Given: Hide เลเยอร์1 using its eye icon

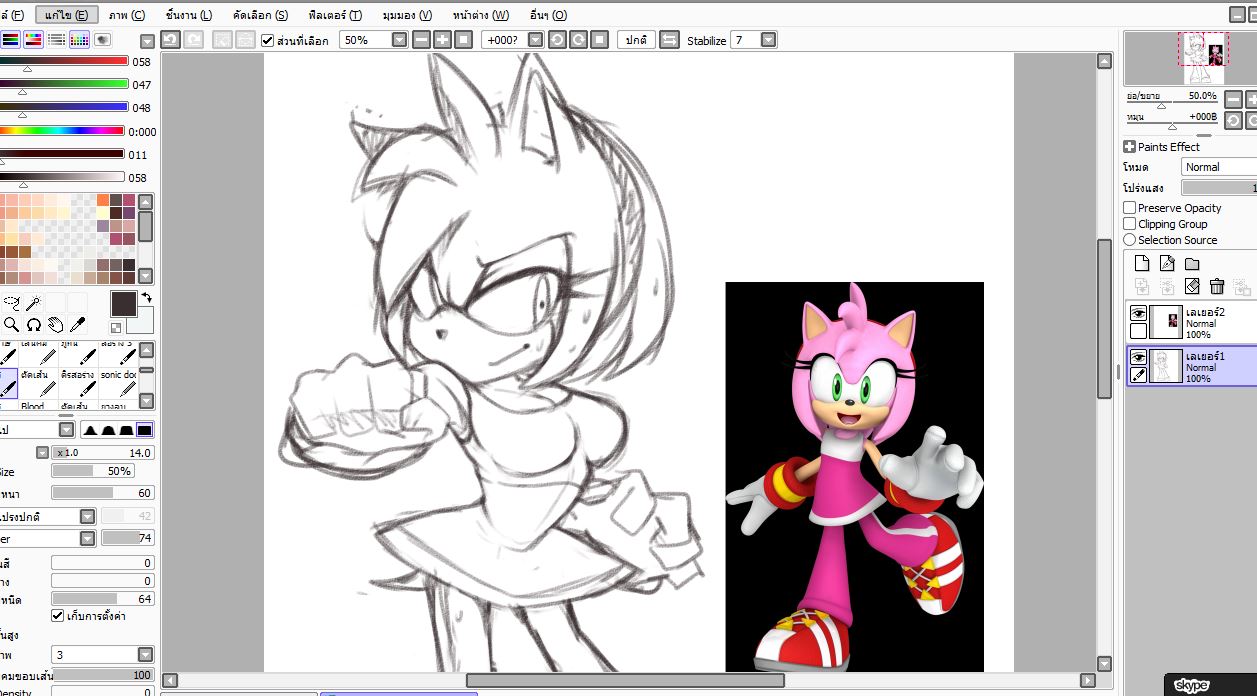Looking at the screenshot, I should point(1138,357).
